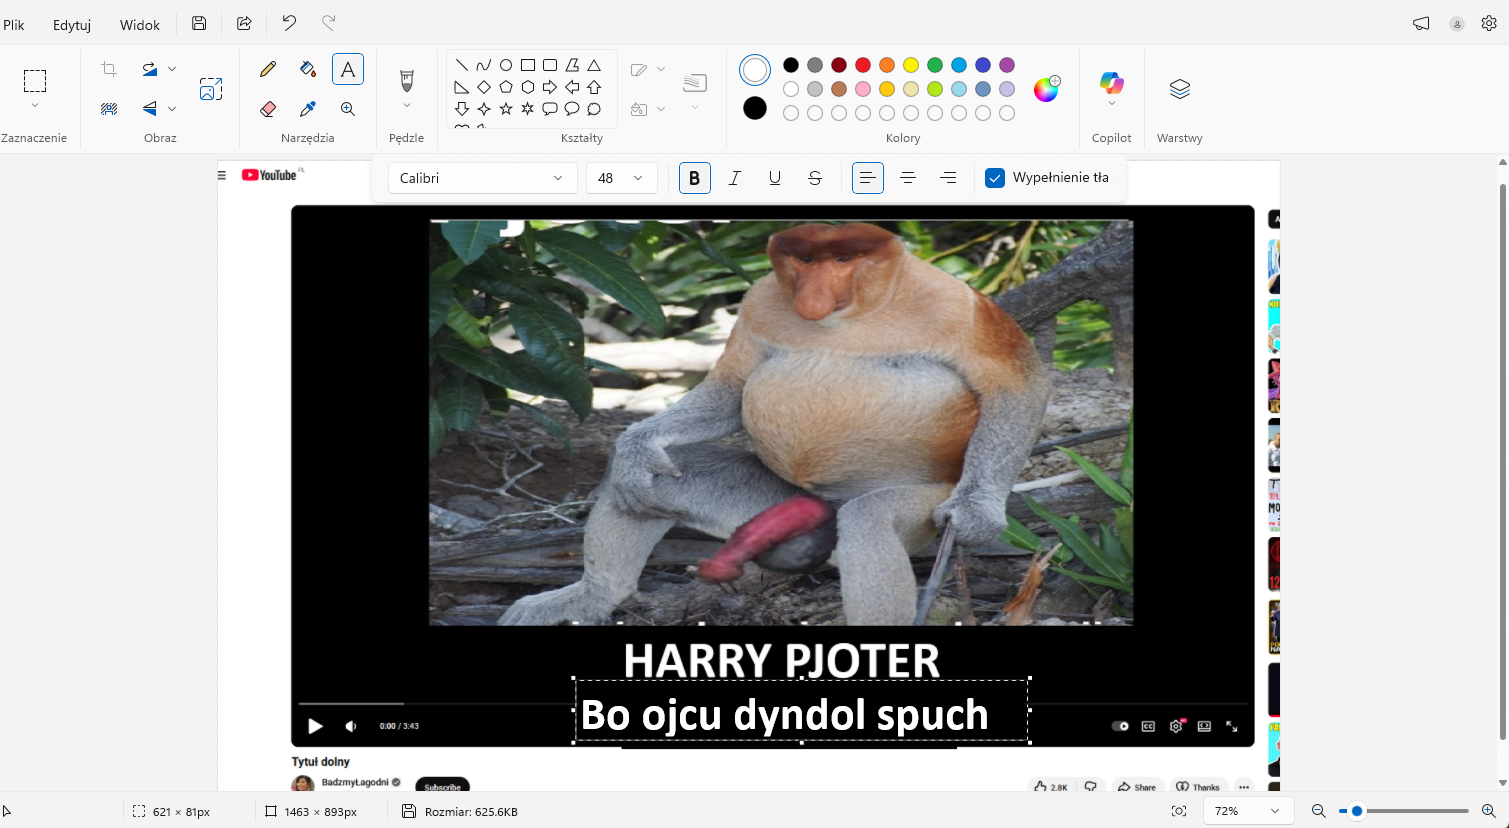Click the Feedback megaphone icon

pyautogui.click(x=1421, y=23)
